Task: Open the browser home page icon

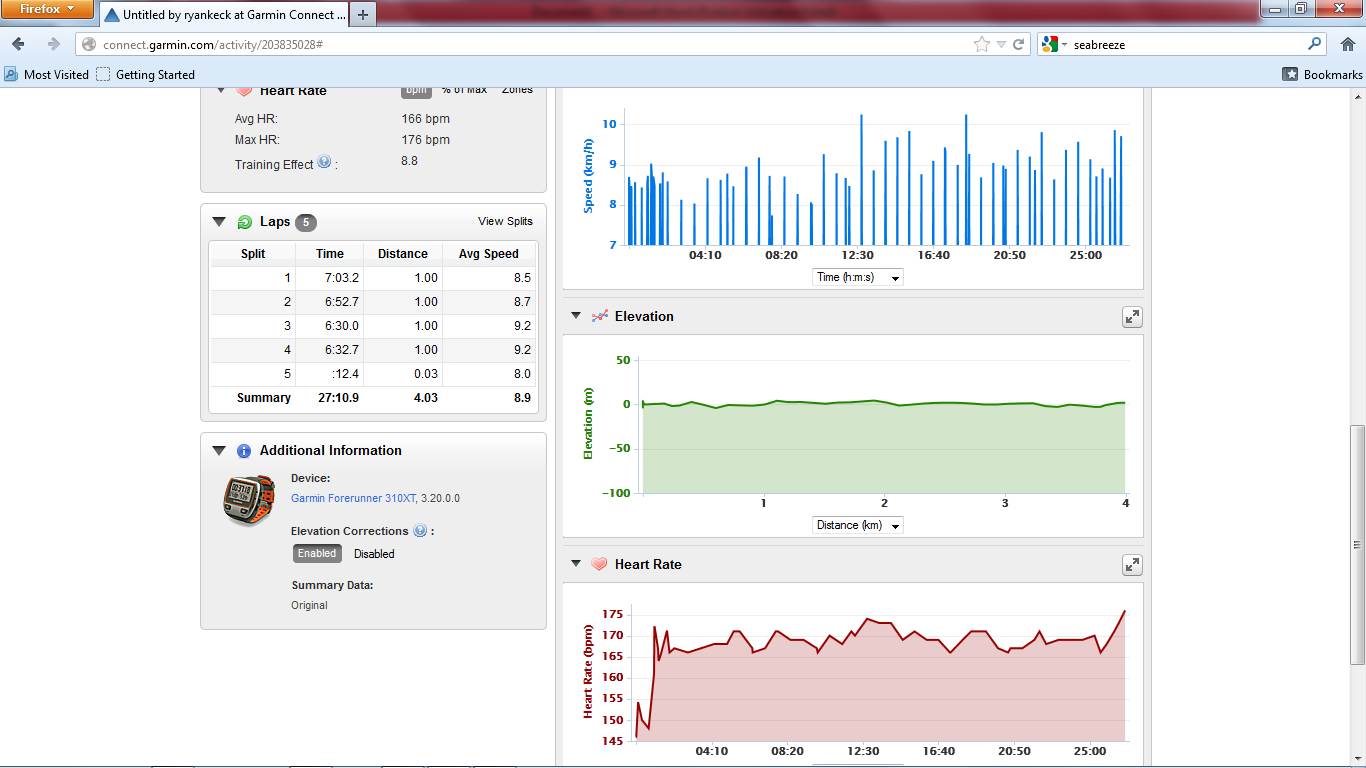Action: pos(1346,44)
